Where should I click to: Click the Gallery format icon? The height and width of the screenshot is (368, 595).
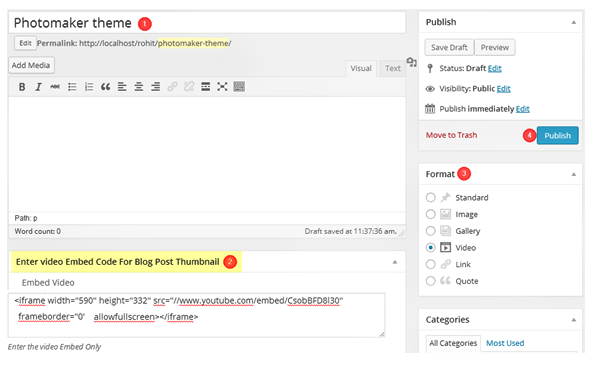[445, 231]
